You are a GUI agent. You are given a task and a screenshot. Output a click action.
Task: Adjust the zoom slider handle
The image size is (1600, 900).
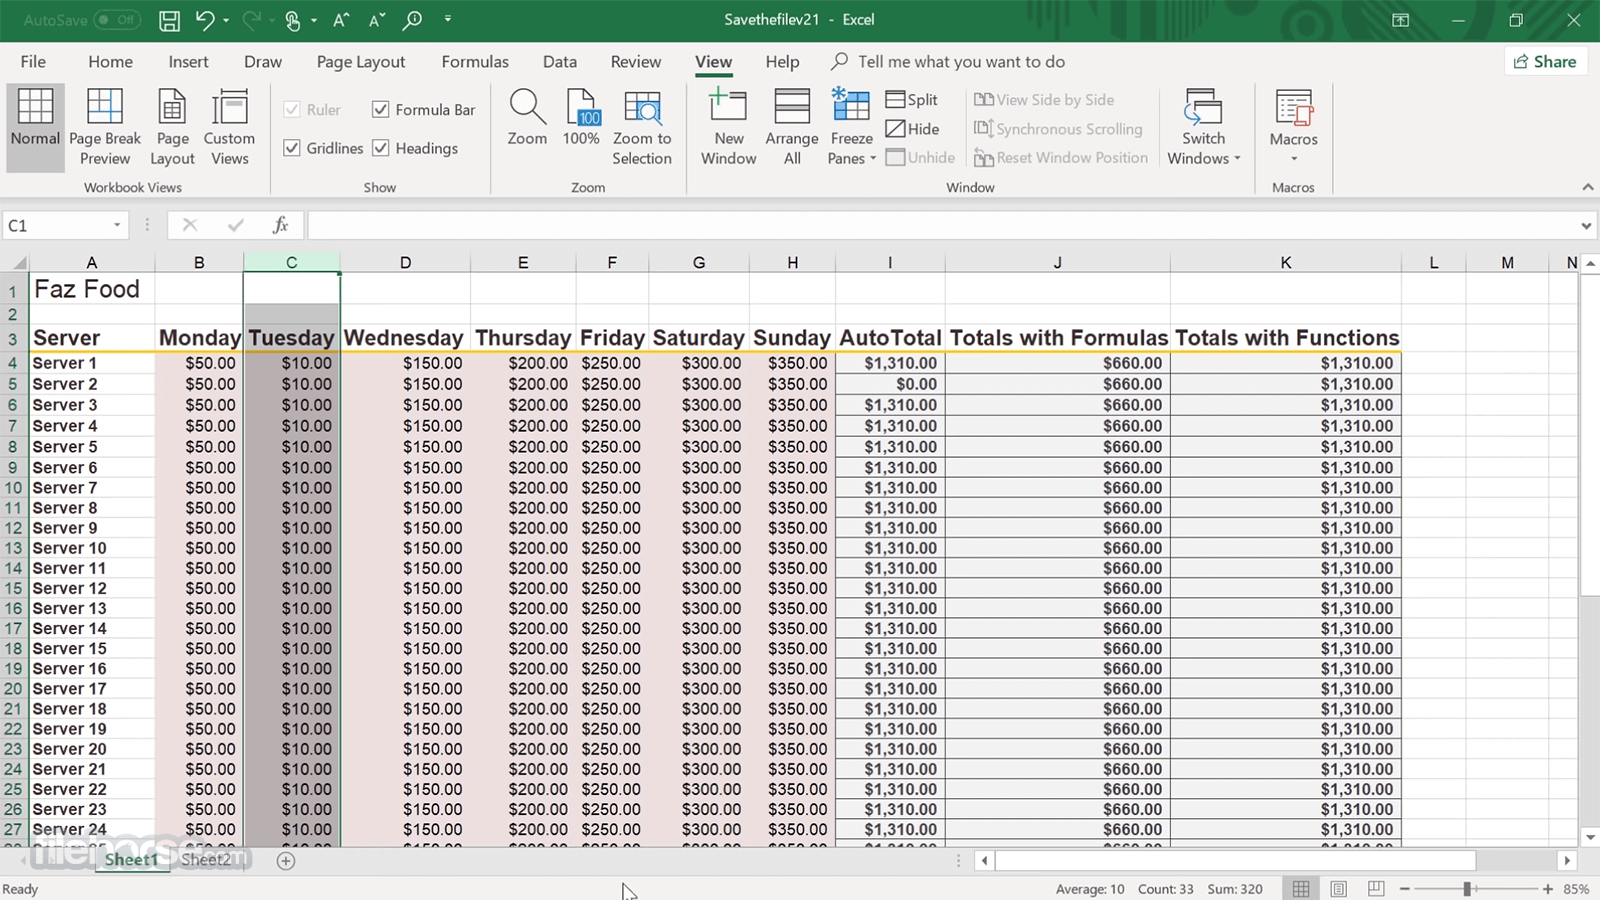(1467, 889)
